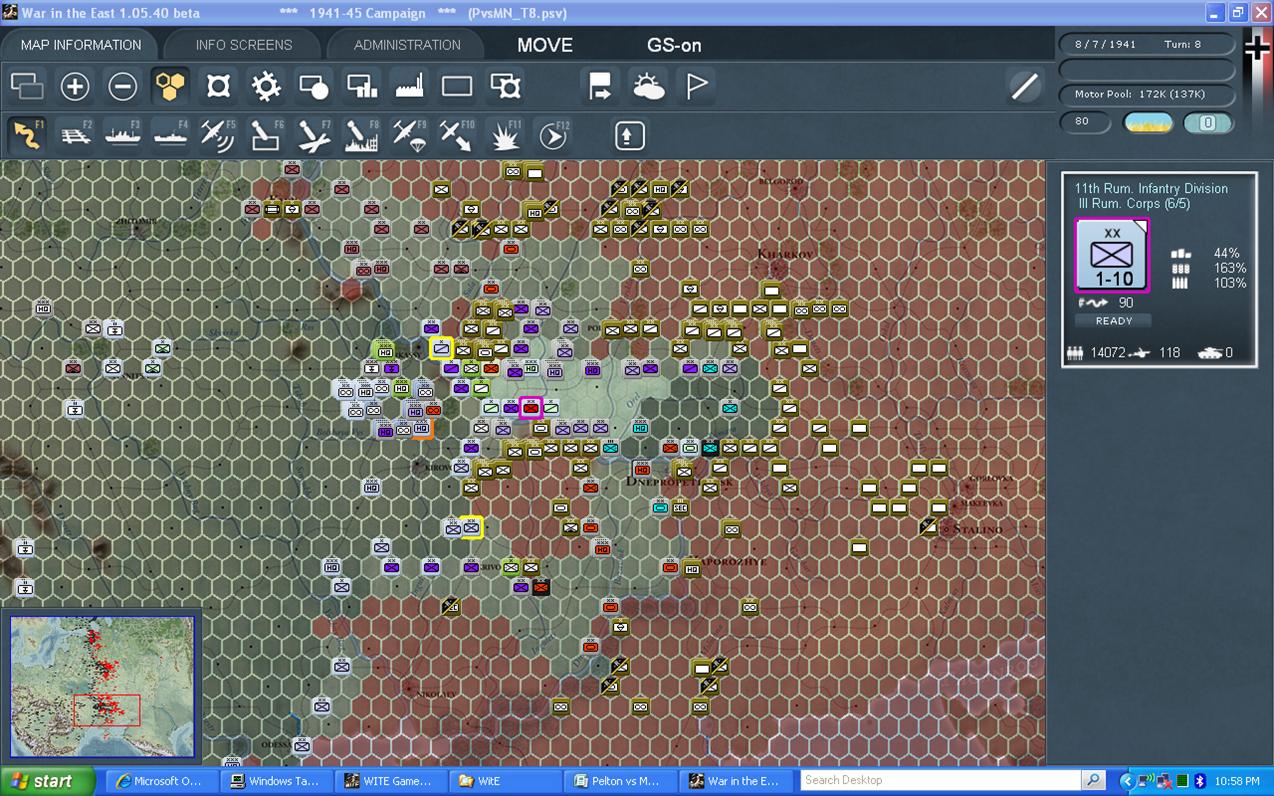Switch to the MAP INFORMATION tab

[x=80, y=45]
